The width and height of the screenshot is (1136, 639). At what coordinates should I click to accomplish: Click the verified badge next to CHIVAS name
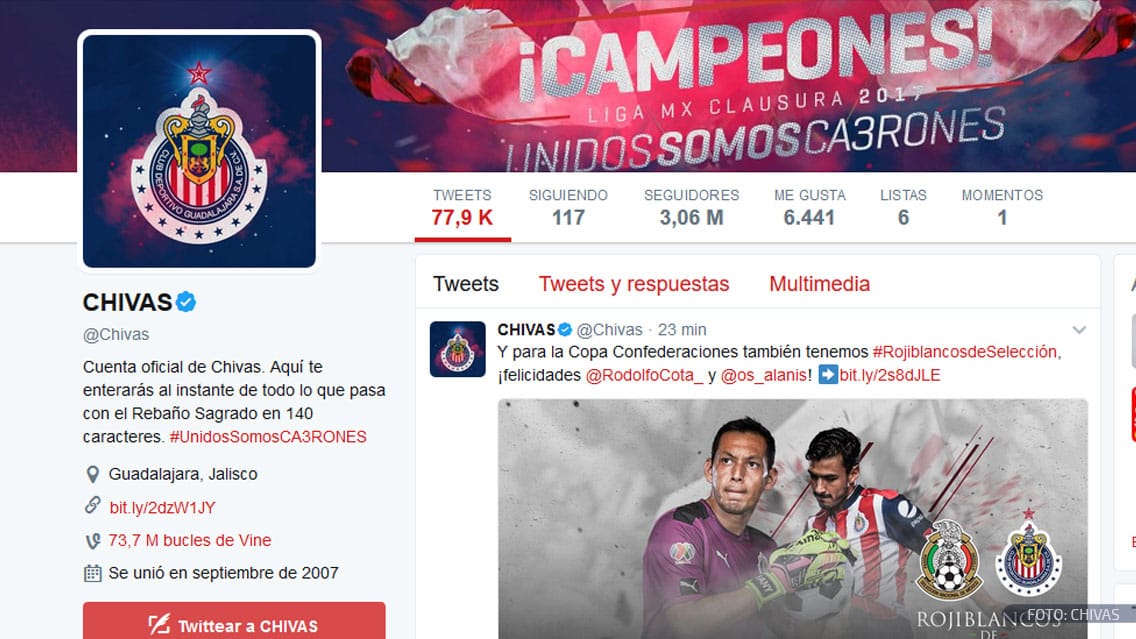point(186,302)
